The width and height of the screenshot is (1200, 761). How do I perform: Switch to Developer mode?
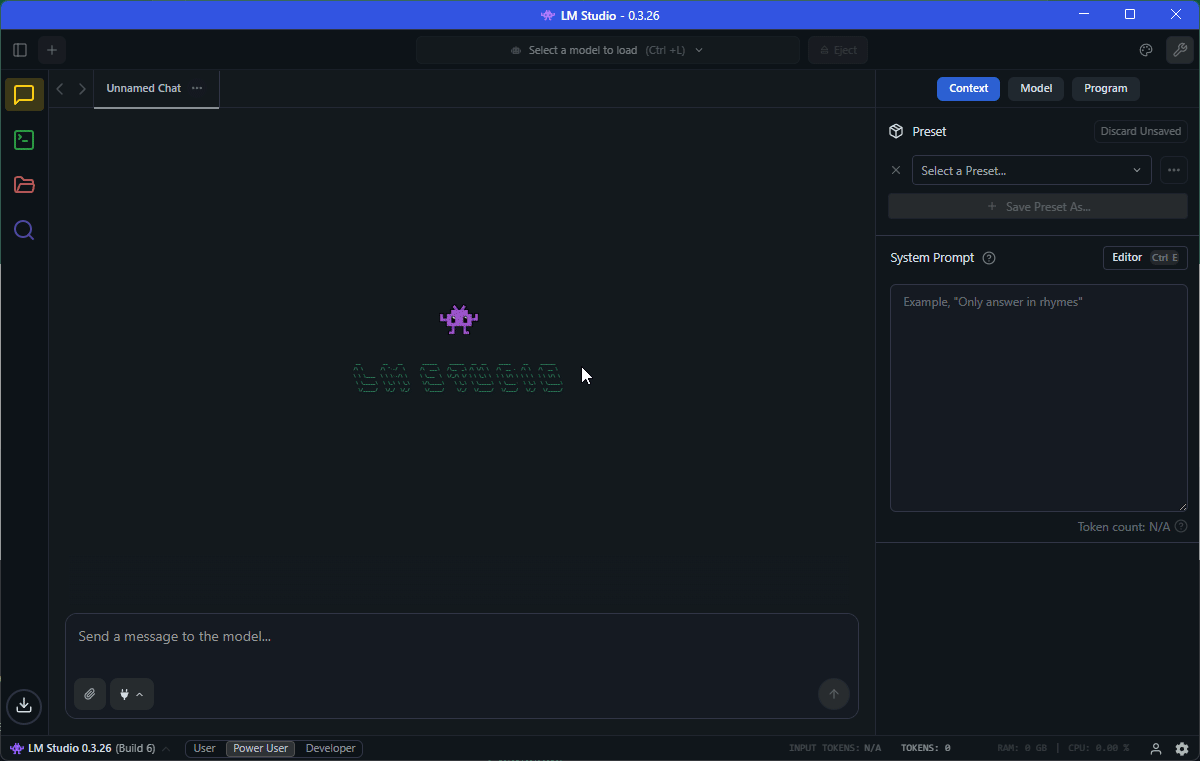(x=330, y=748)
